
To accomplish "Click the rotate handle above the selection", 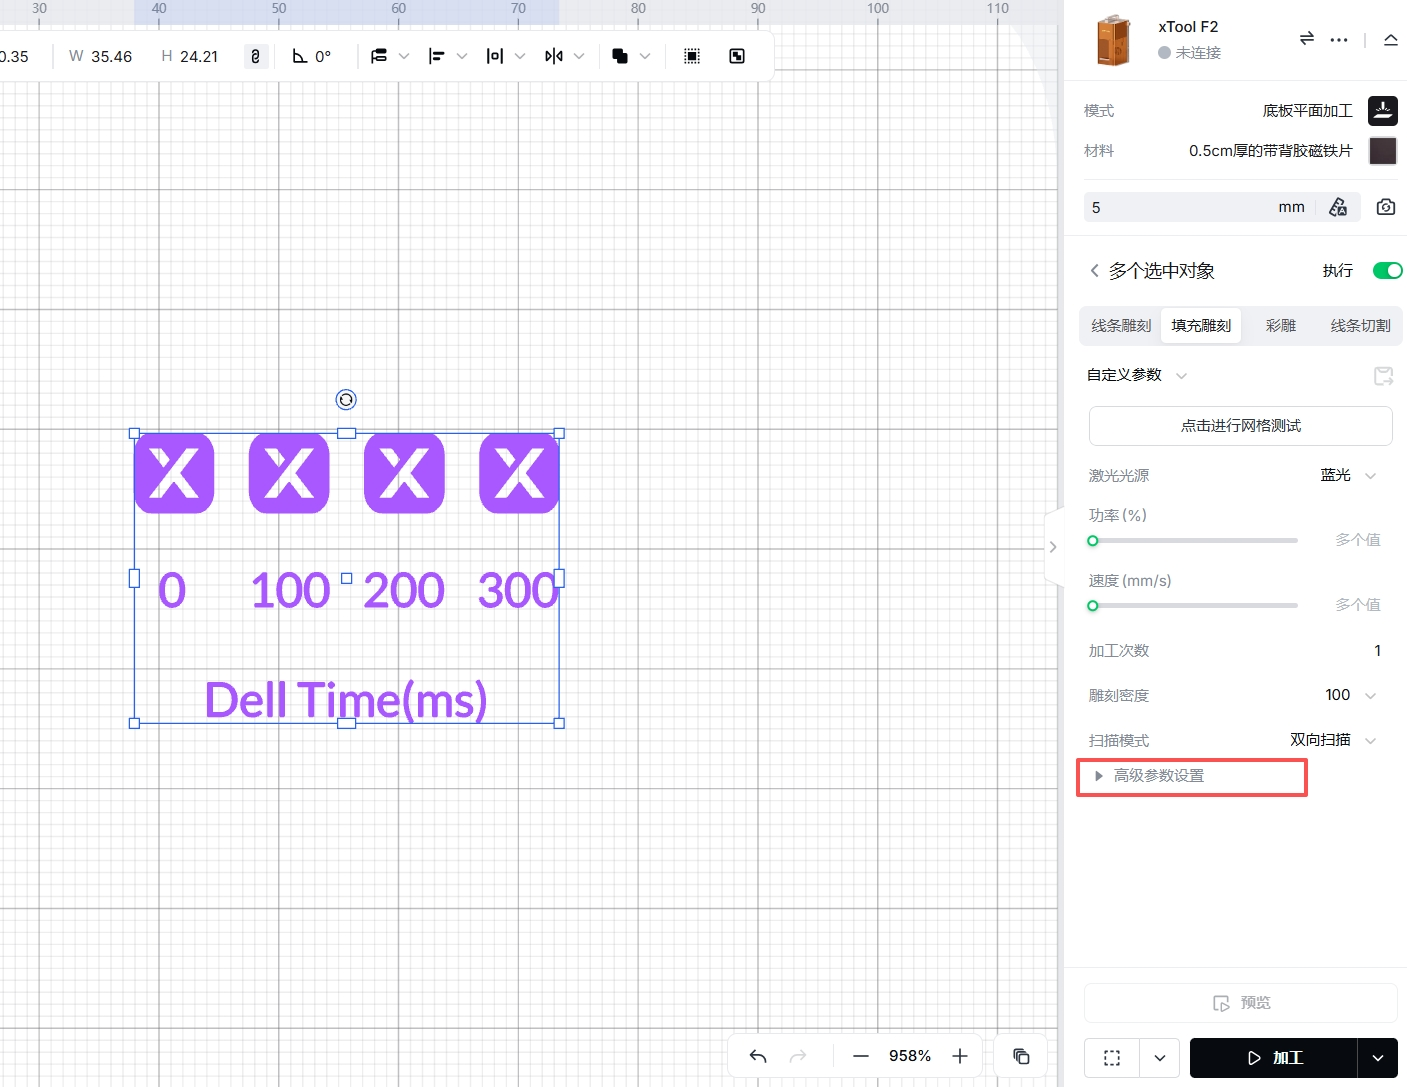I will (346, 400).
